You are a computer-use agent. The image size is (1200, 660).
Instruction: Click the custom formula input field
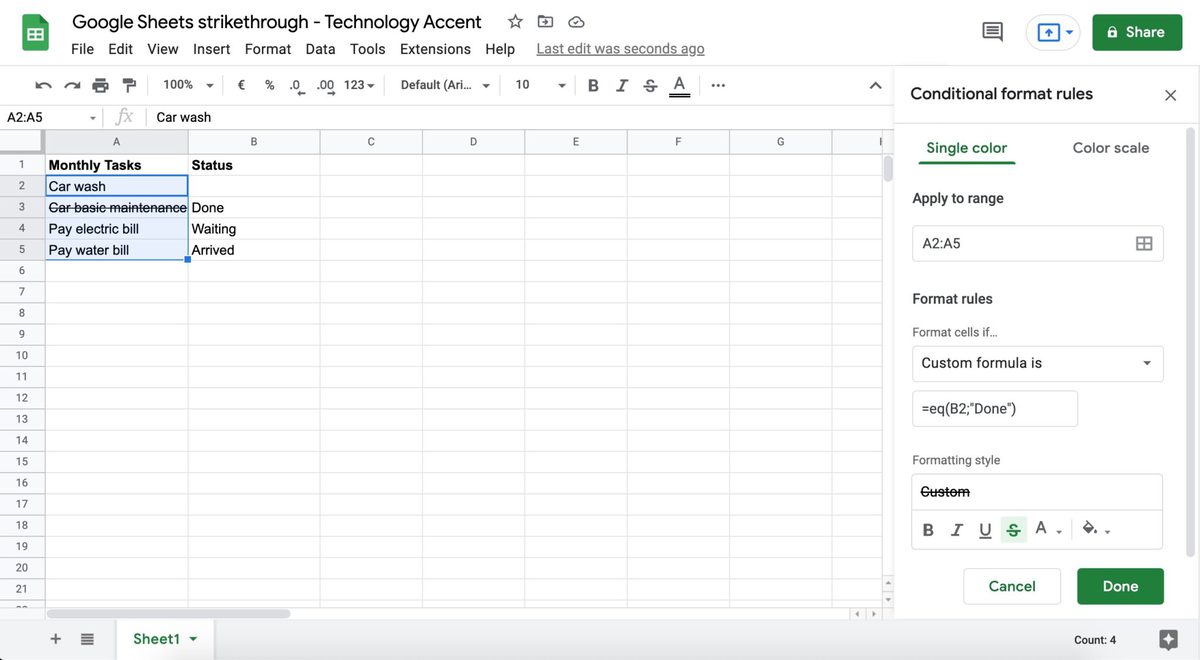point(995,408)
